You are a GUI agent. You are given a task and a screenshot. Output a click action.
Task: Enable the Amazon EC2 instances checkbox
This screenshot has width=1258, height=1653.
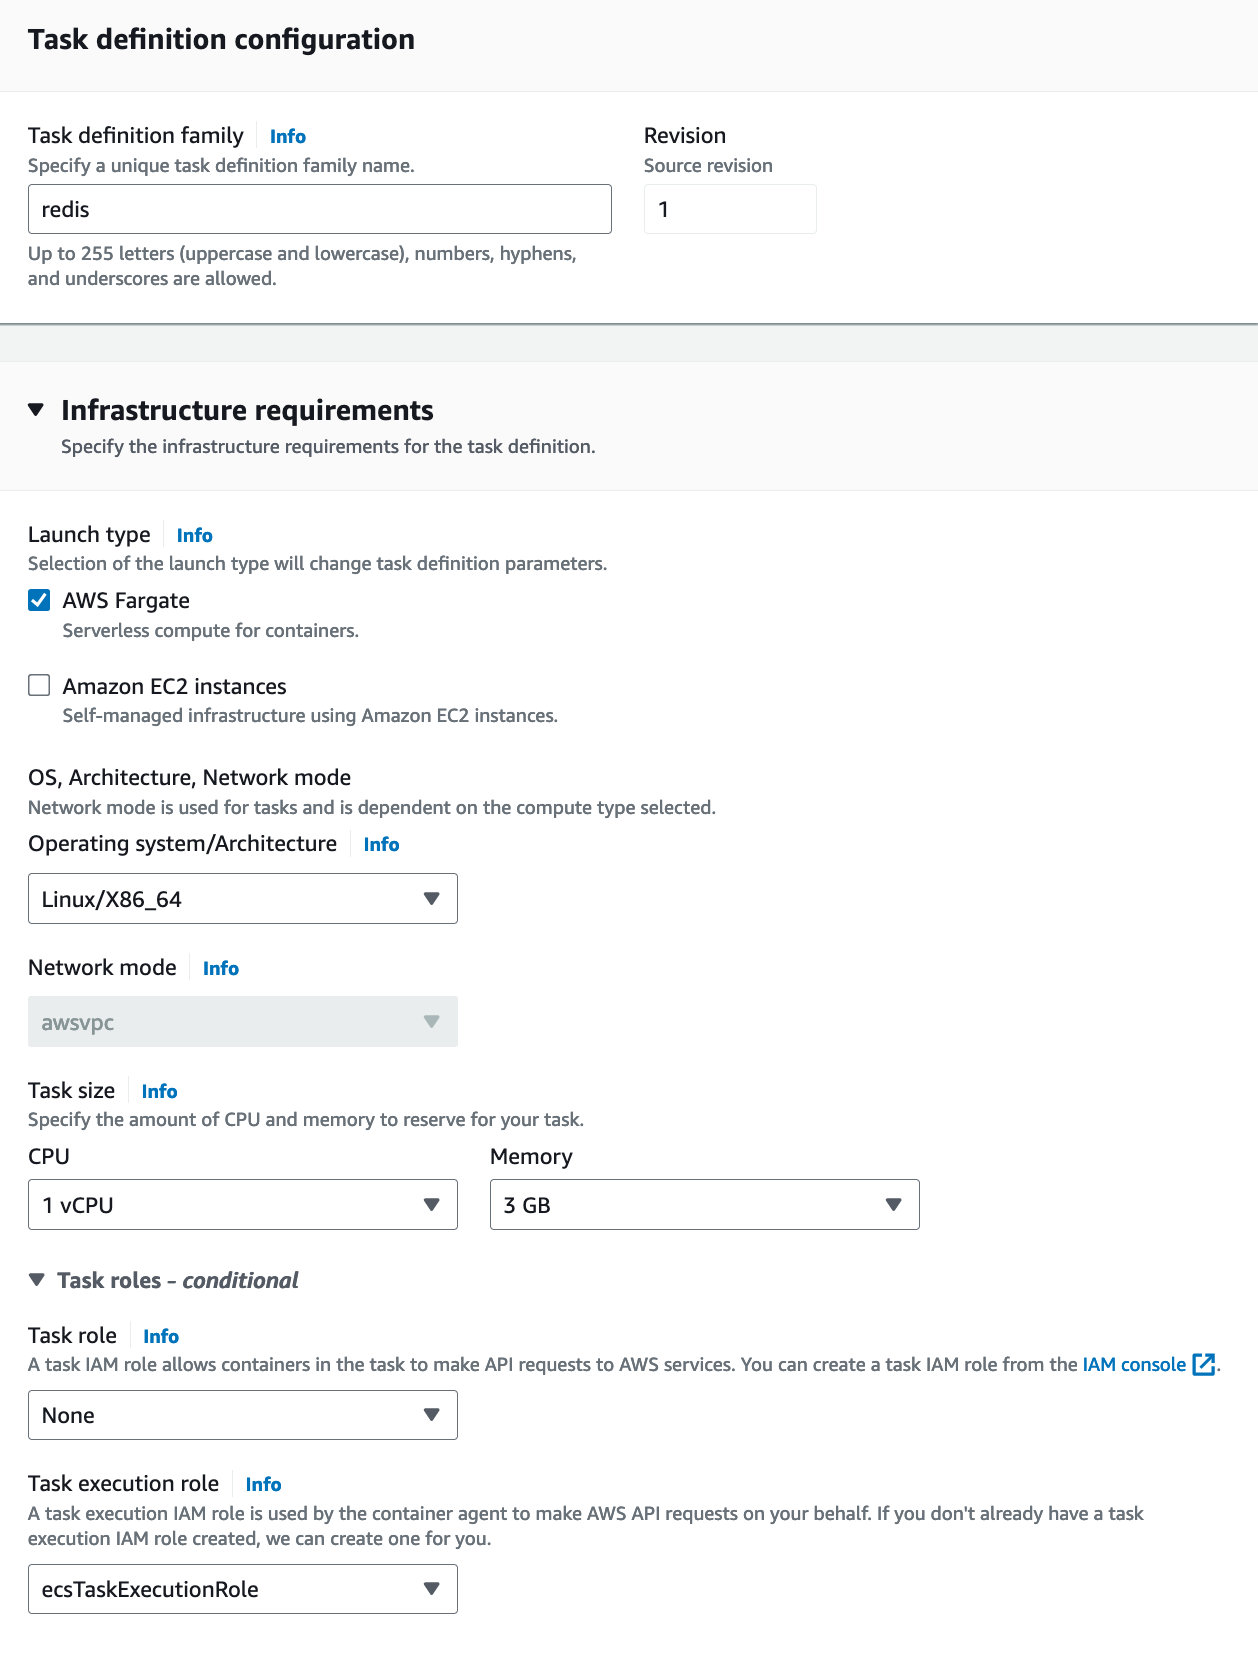pyautogui.click(x=39, y=686)
